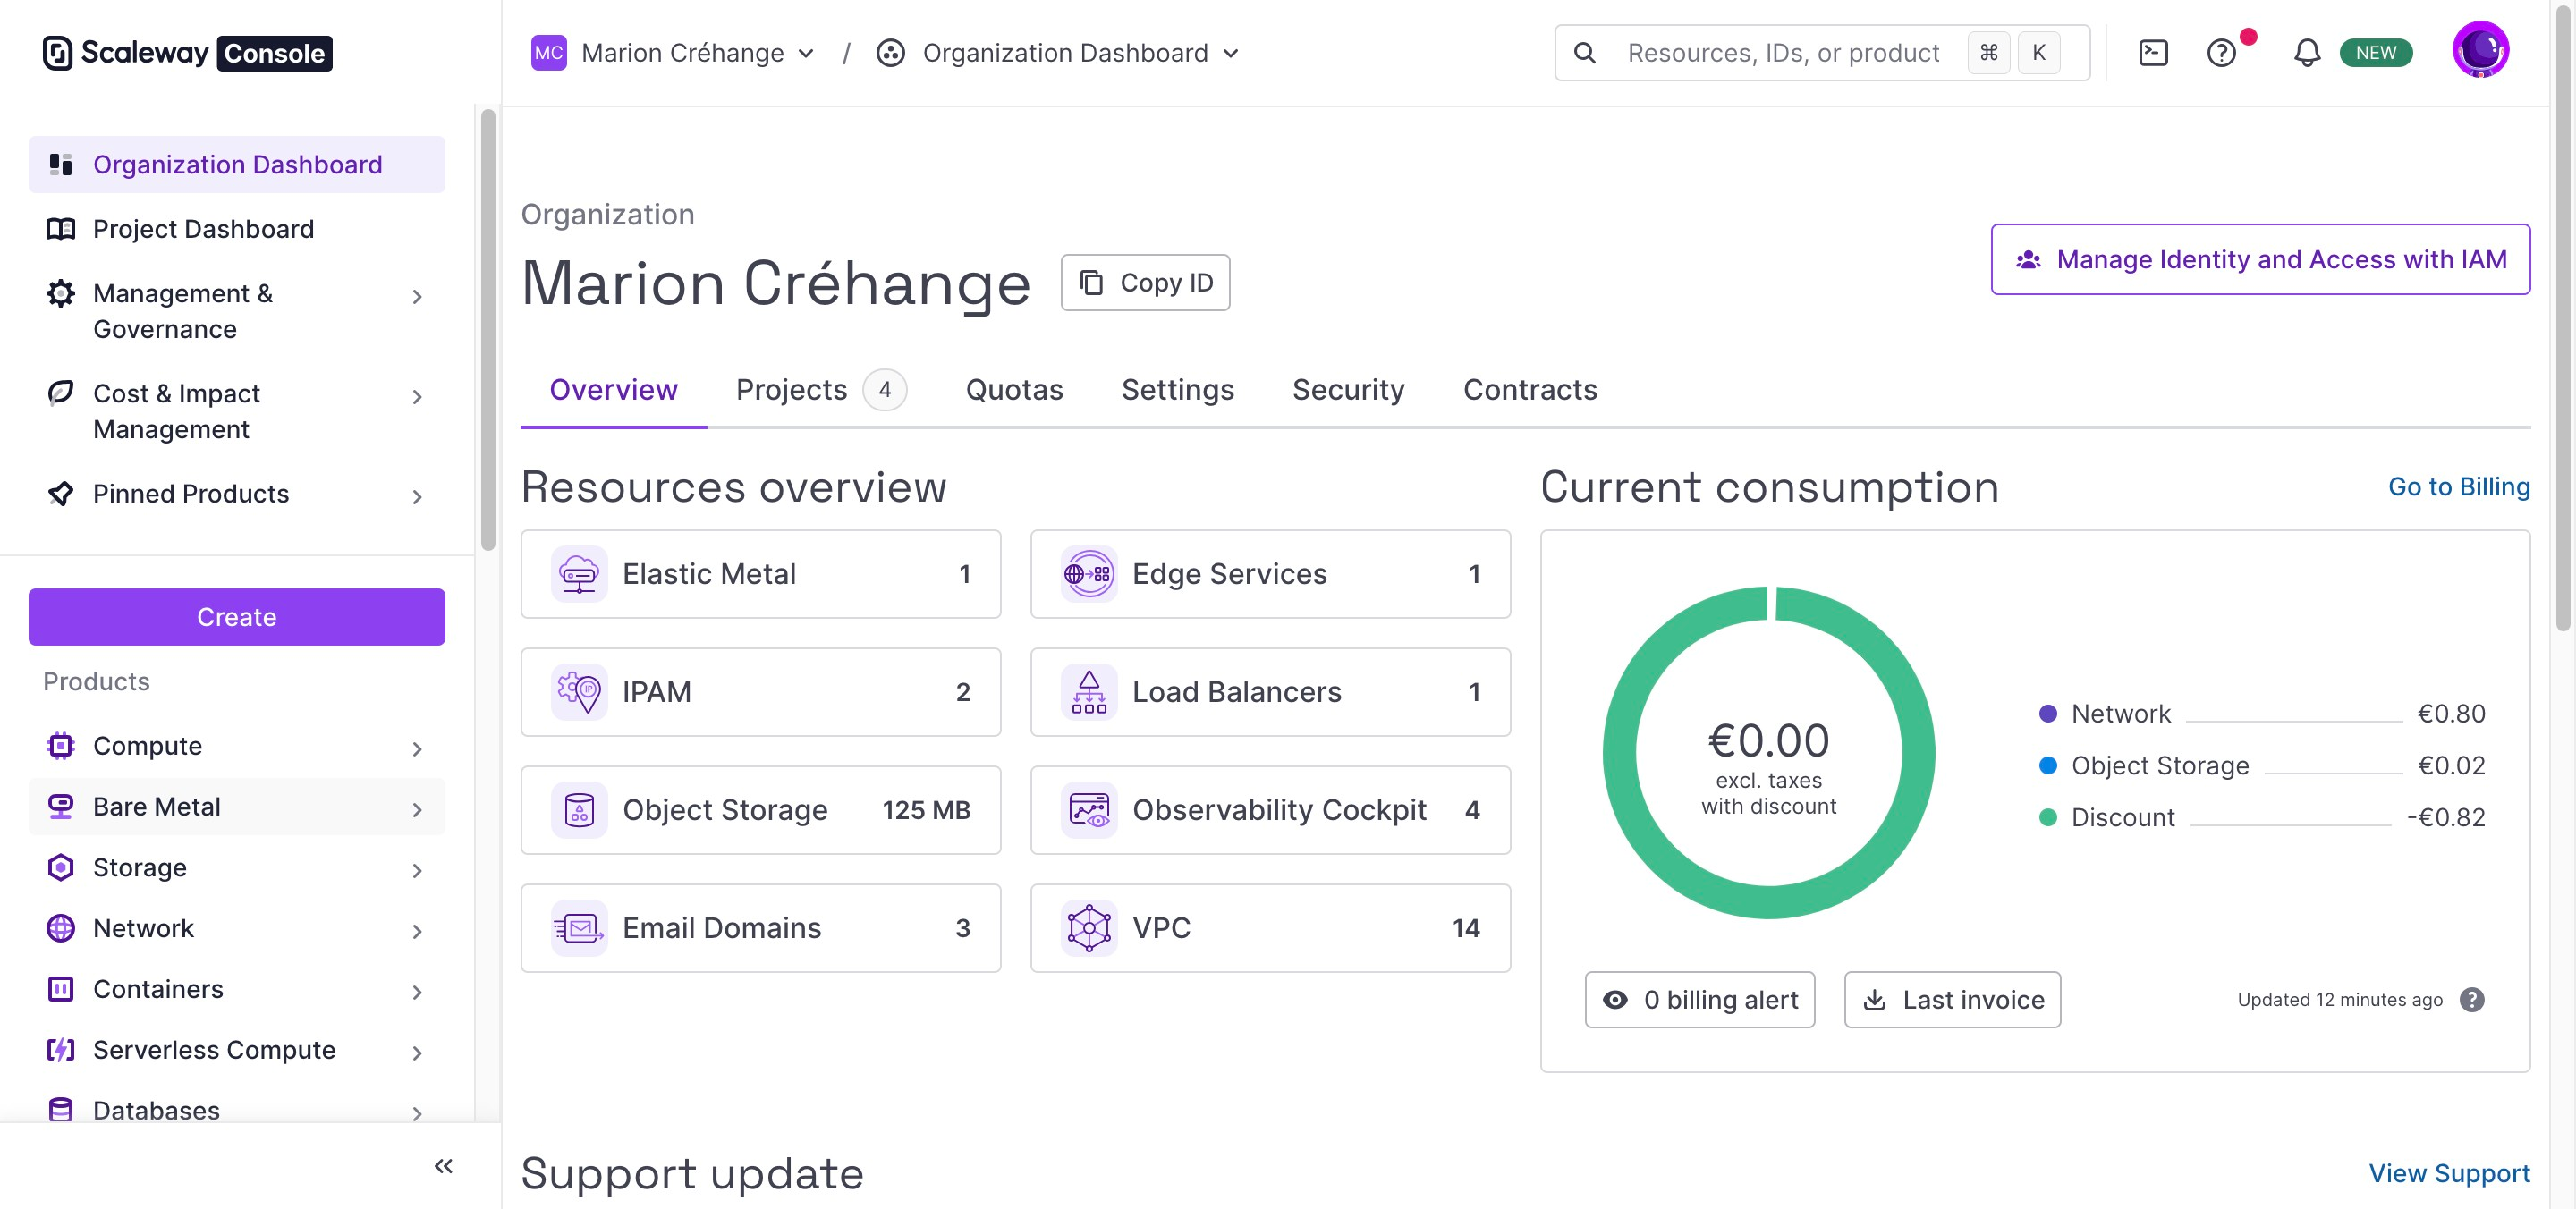Screen dimensions: 2576x1209
Task: View the 0 billing alert button
Action: (x=1699, y=999)
